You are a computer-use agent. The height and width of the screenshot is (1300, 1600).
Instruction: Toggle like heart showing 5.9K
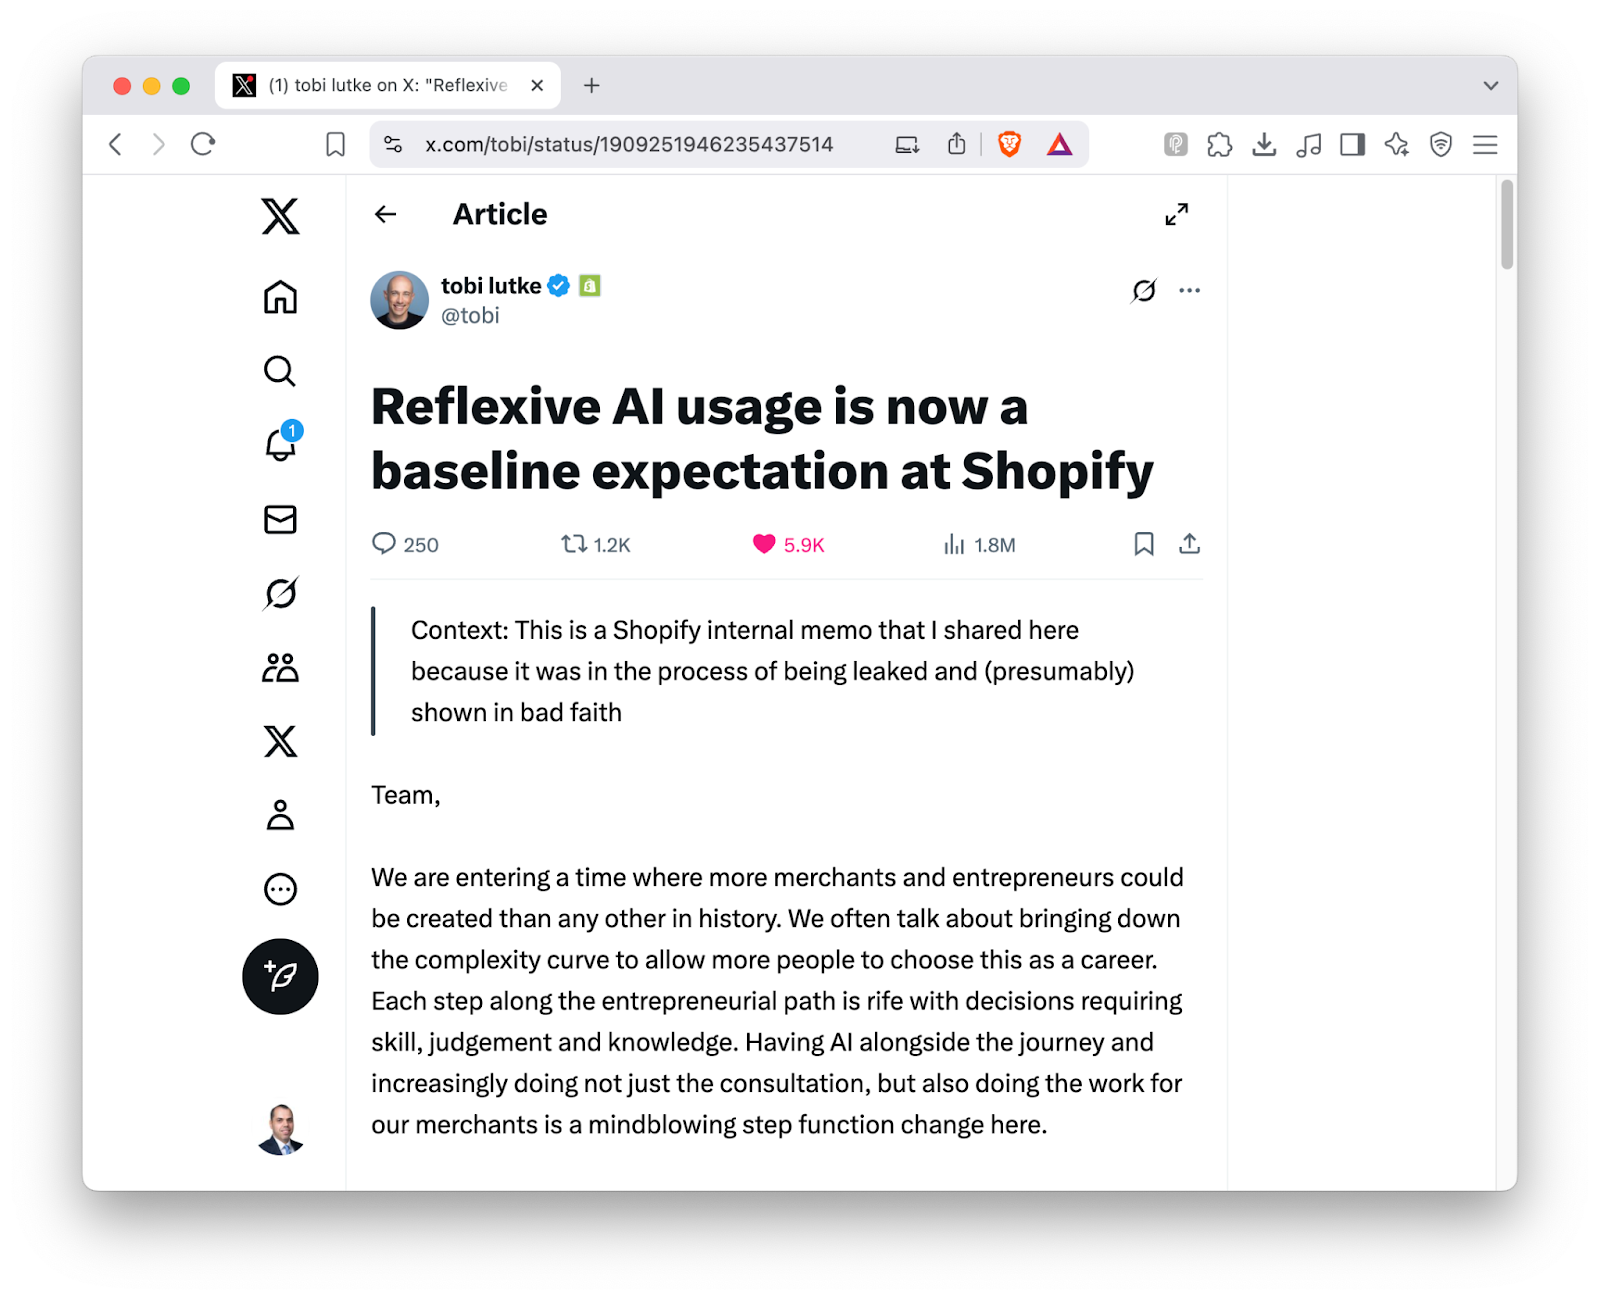pyautogui.click(x=788, y=544)
